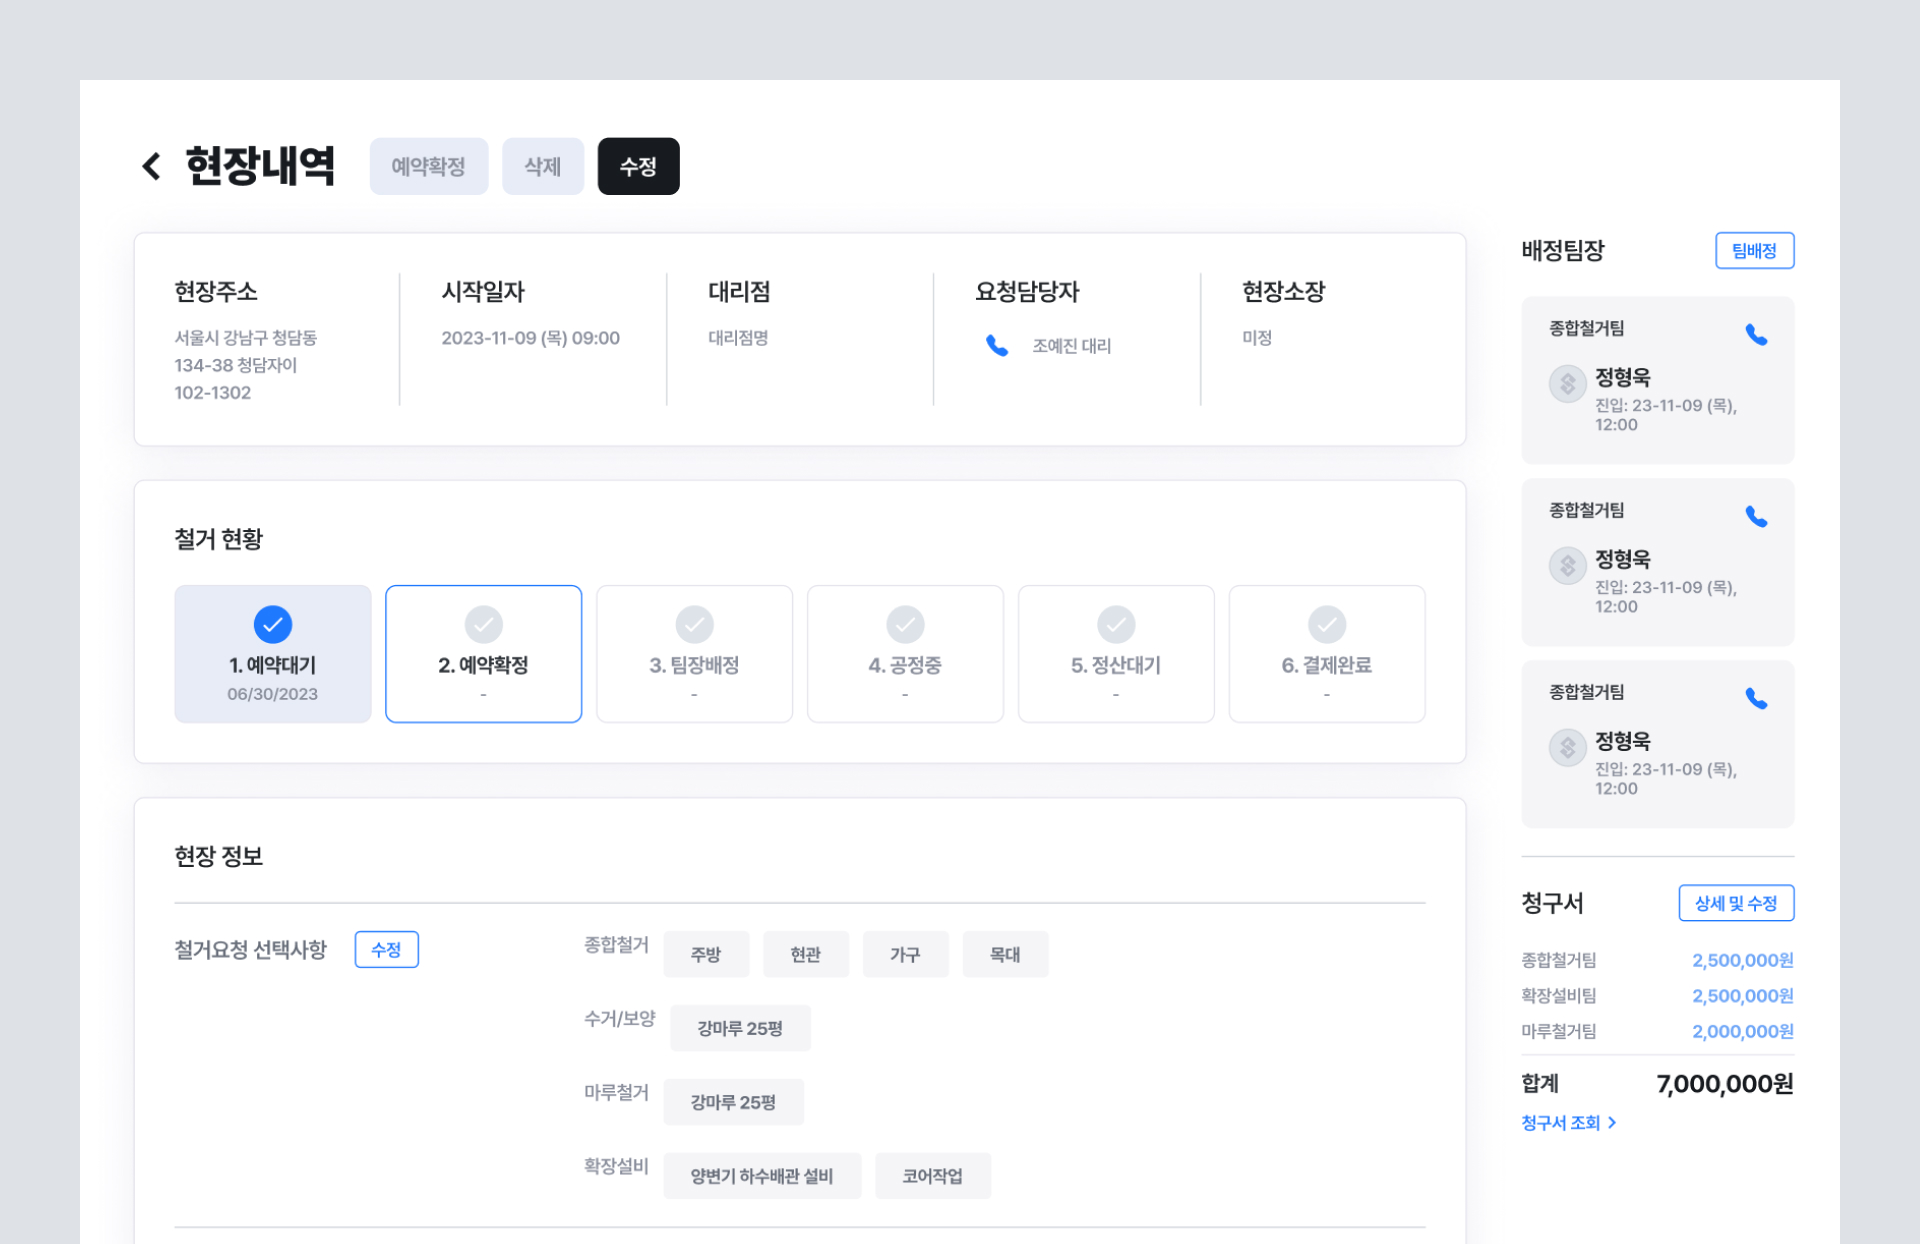The width and height of the screenshot is (1920, 1244).
Task: Call first 종합철거팀 leader via phone icon
Action: tap(1756, 335)
